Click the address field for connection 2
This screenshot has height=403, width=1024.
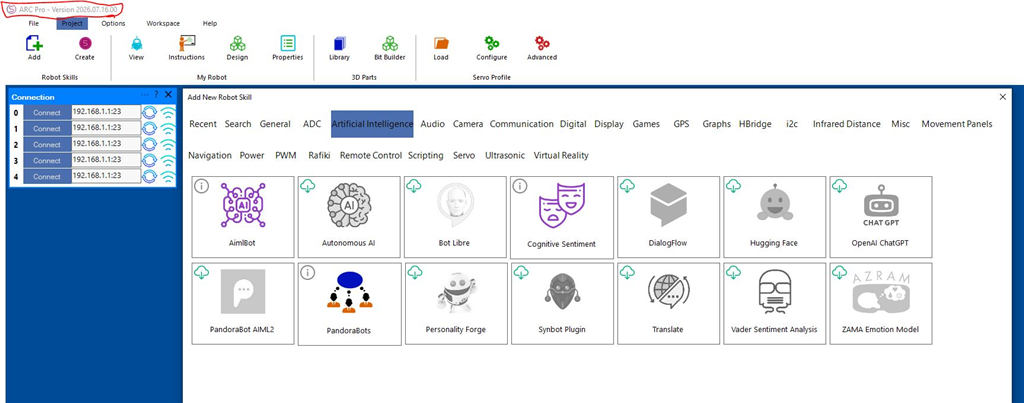click(x=106, y=144)
